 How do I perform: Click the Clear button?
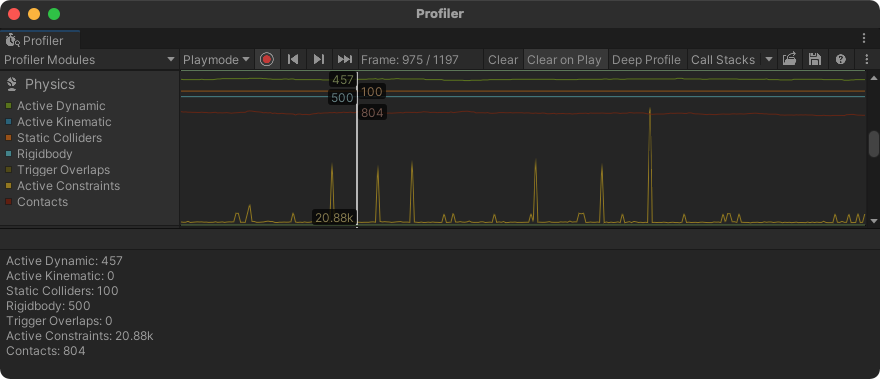503,60
